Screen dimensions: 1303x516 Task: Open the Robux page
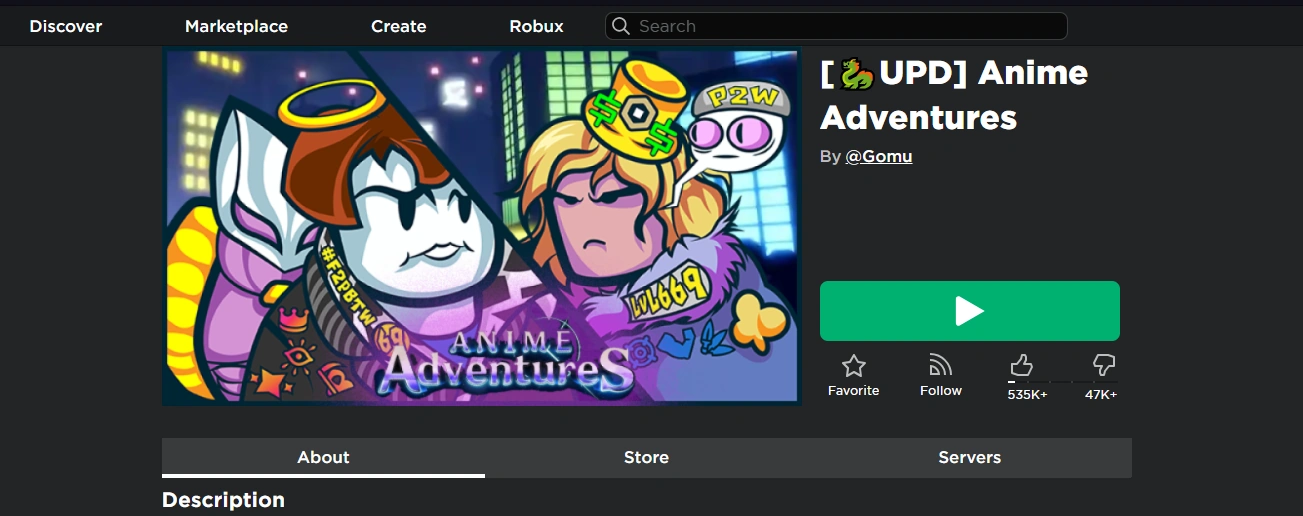pos(536,26)
